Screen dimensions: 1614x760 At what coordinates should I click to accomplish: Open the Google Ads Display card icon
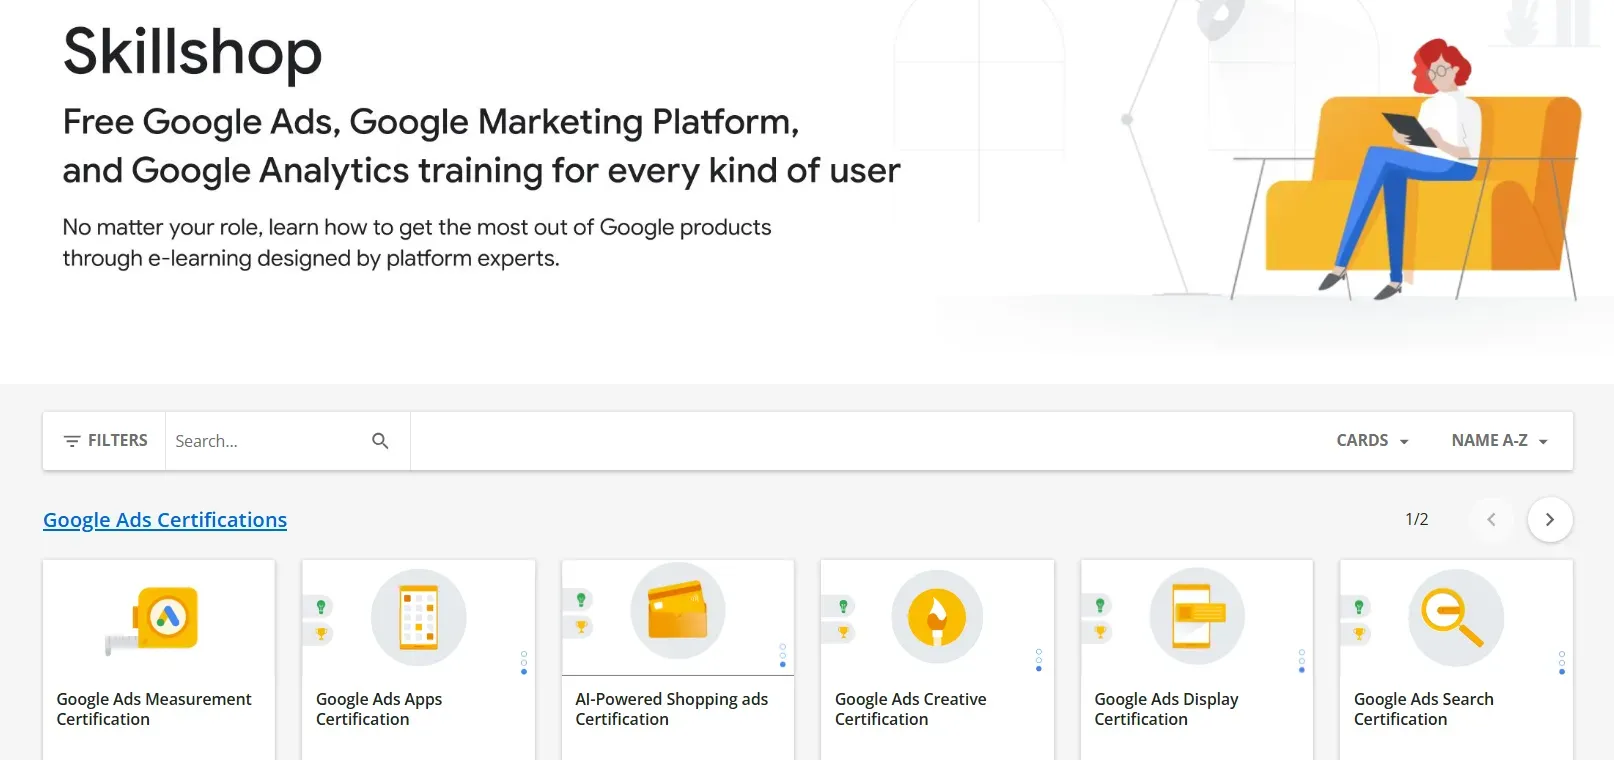(x=1196, y=617)
